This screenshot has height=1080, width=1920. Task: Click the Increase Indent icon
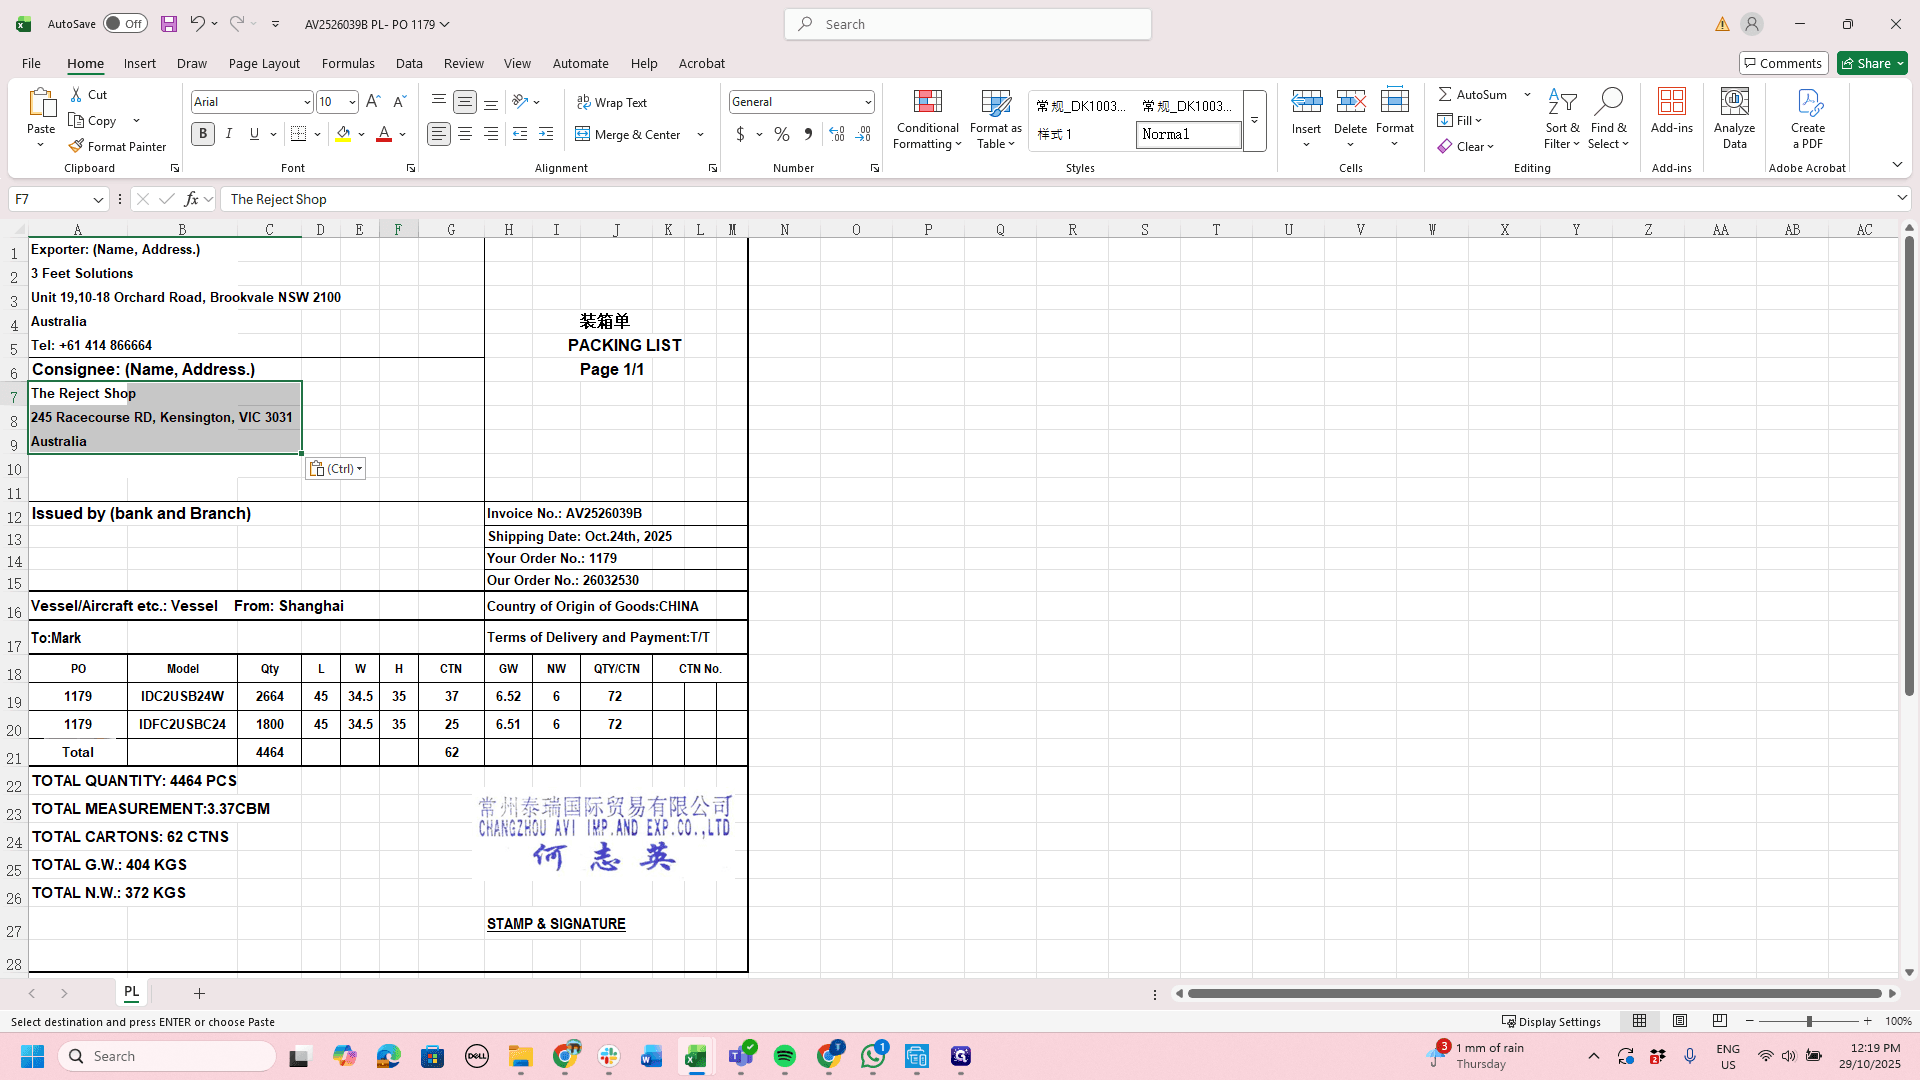pos(546,134)
